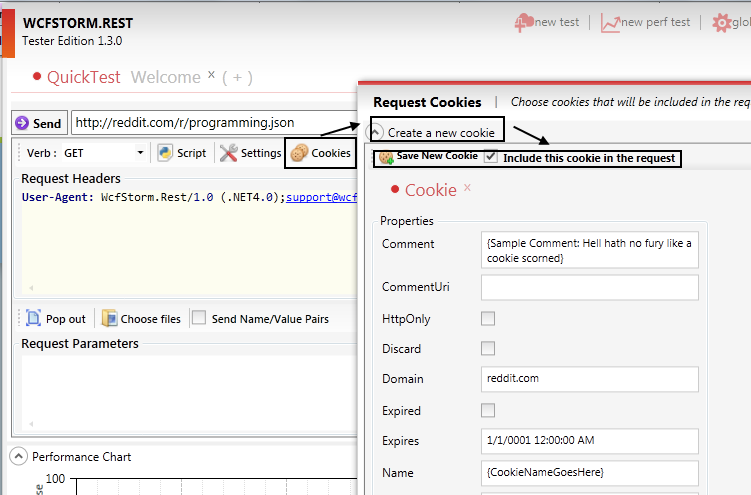Image resolution: width=751 pixels, height=495 pixels.
Task: Click the WCFSTORM.REST title
Action: (x=78, y=23)
